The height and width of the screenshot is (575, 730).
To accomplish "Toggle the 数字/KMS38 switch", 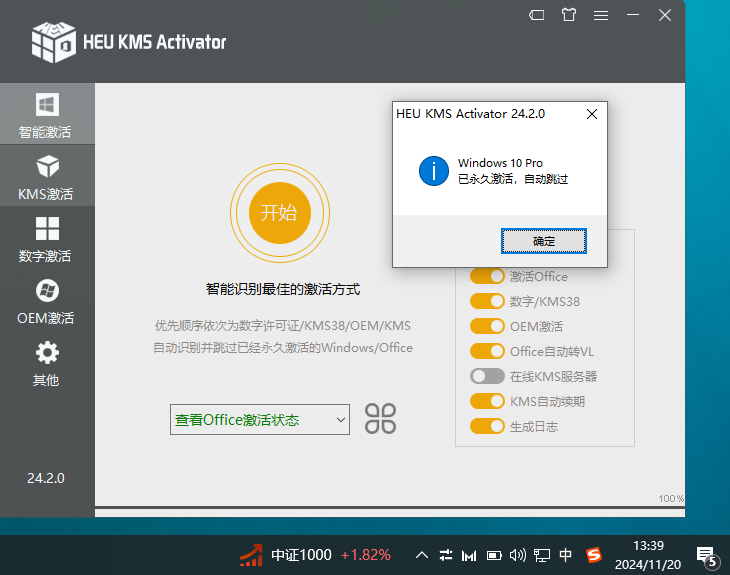I will click(x=487, y=301).
